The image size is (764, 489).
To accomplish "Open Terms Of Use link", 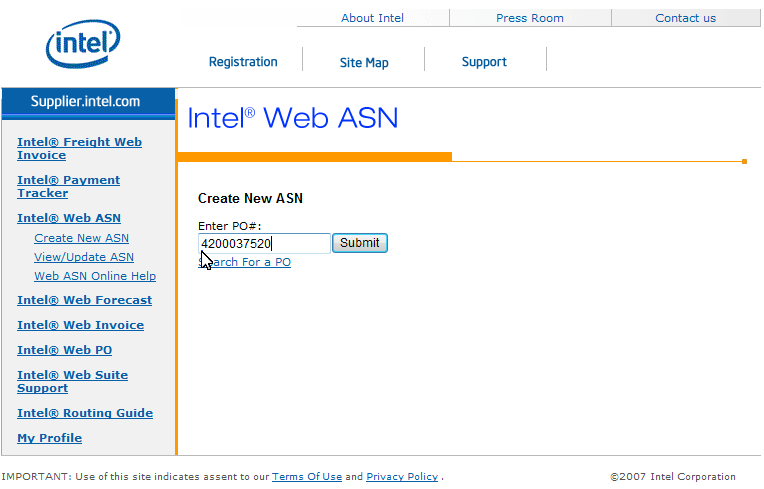I will [x=307, y=476].
